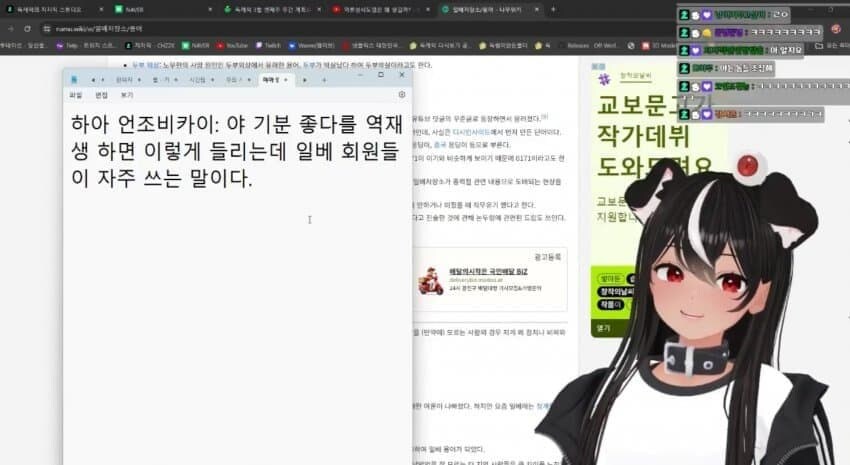
Task: Go forward in browser history
Action: pyautogui.click(x=11, y=29)
